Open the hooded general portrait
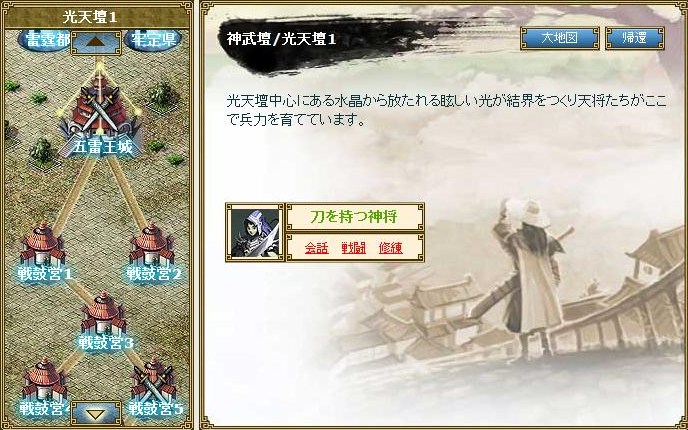The height and width of the screenshot is (430, 688). [x=255, y=233]
